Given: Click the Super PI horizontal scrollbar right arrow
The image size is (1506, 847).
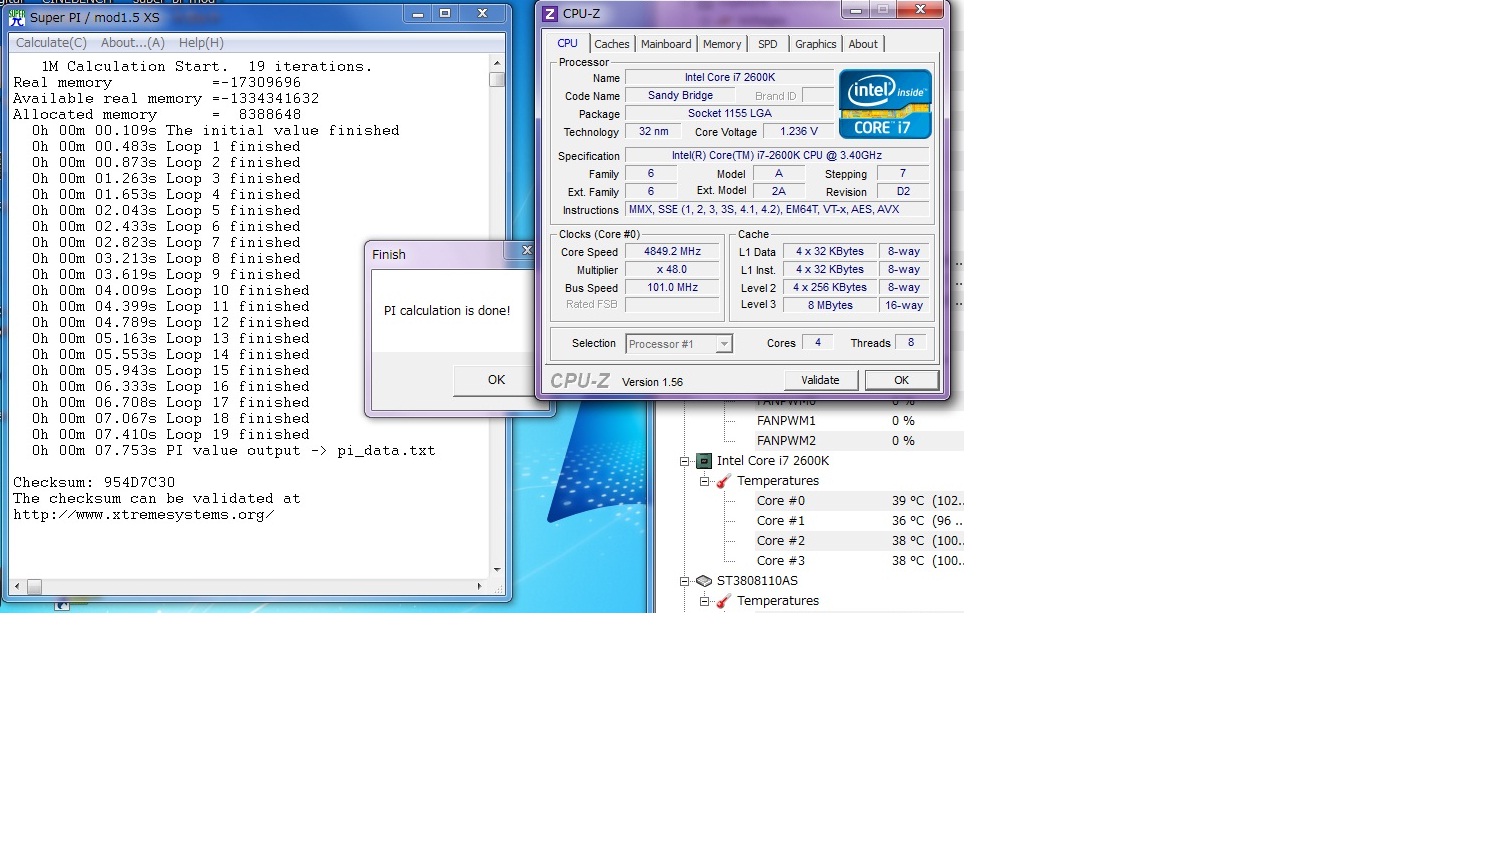Looking at the screenshot, I should 480,586.
